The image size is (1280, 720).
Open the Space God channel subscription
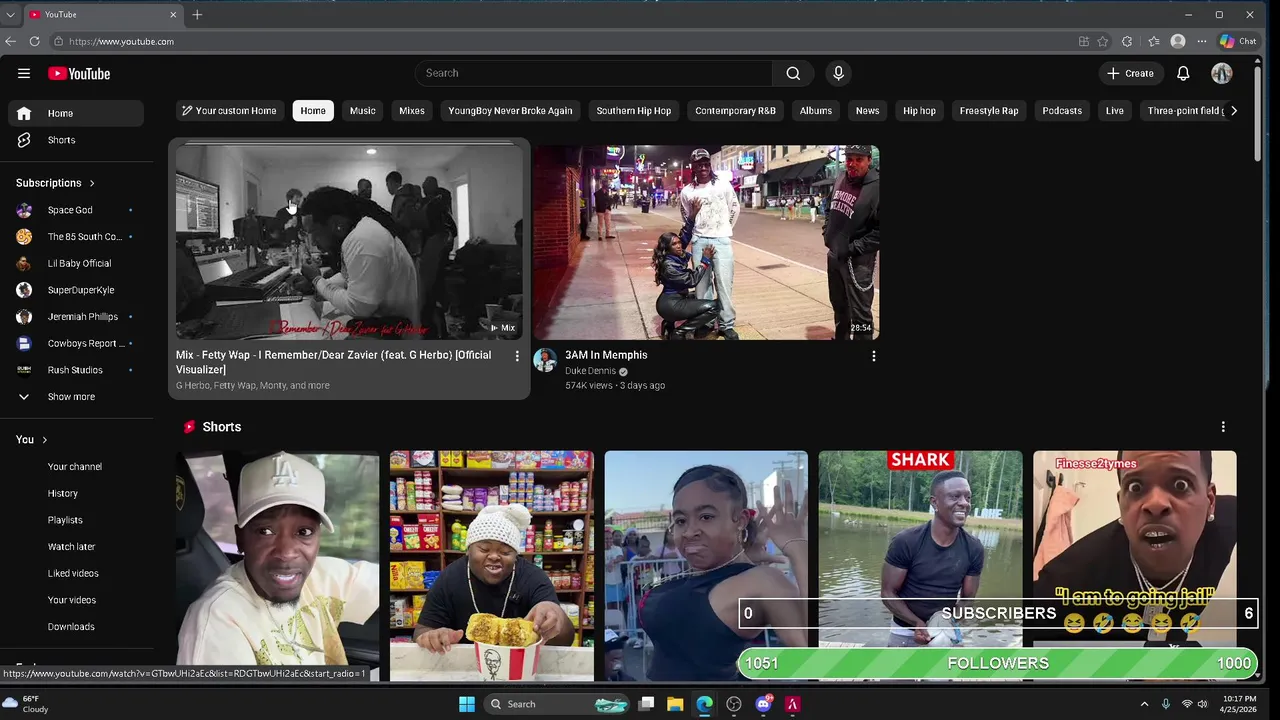[x=76, y=210]
